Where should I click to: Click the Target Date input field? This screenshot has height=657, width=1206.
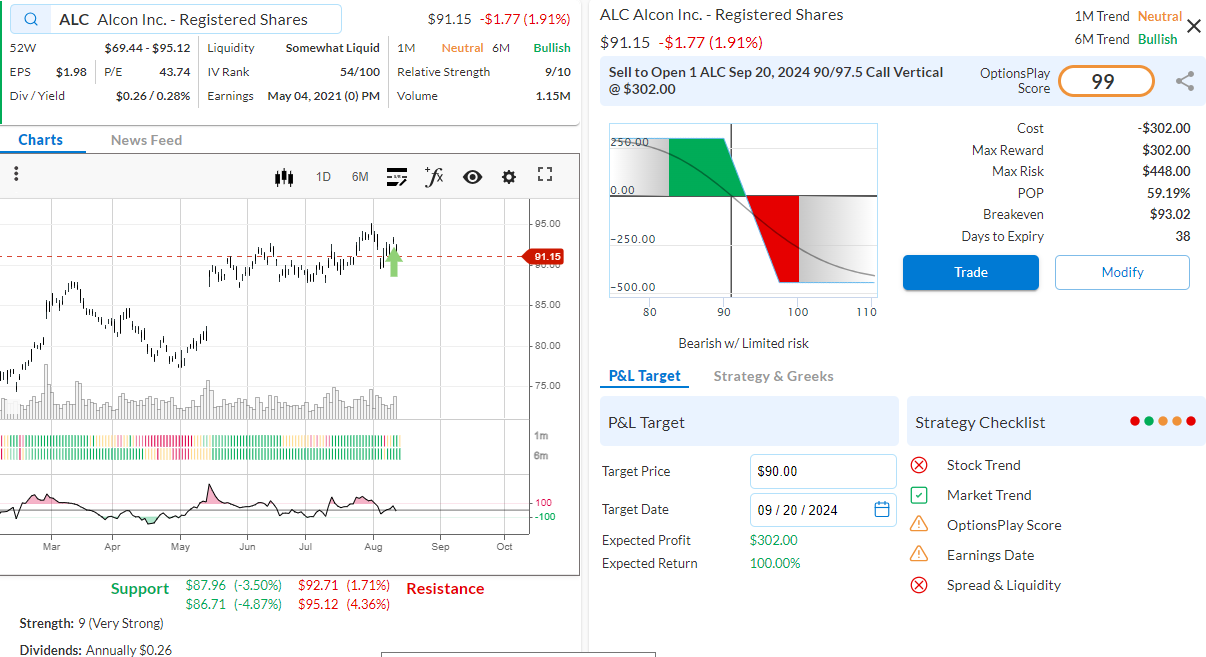coord(823,510)
